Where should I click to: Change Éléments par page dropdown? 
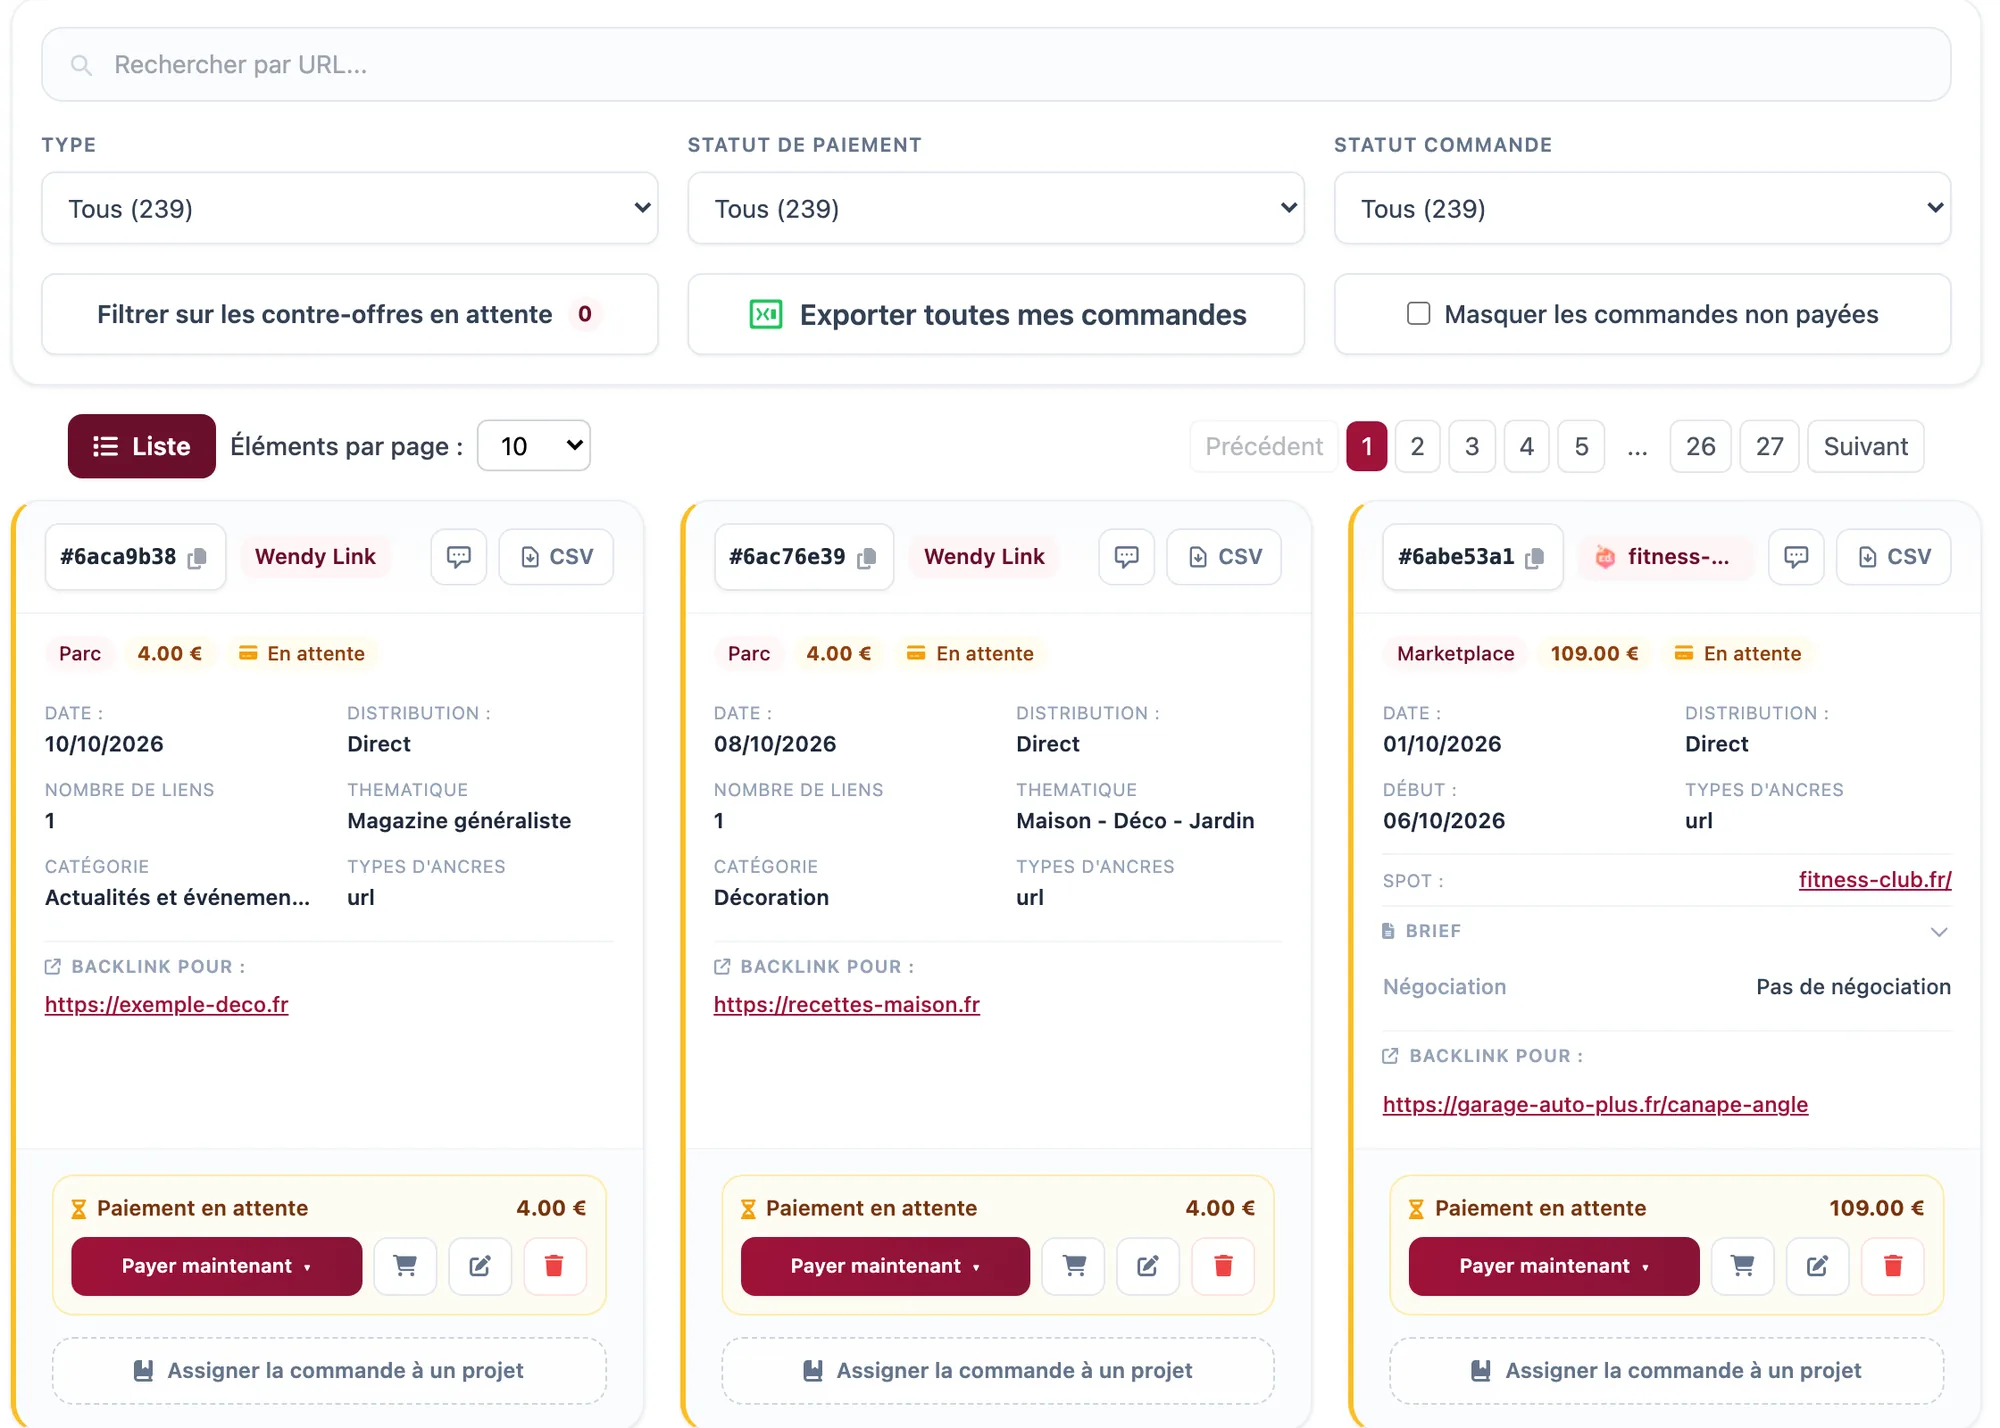tap(534, 446)
